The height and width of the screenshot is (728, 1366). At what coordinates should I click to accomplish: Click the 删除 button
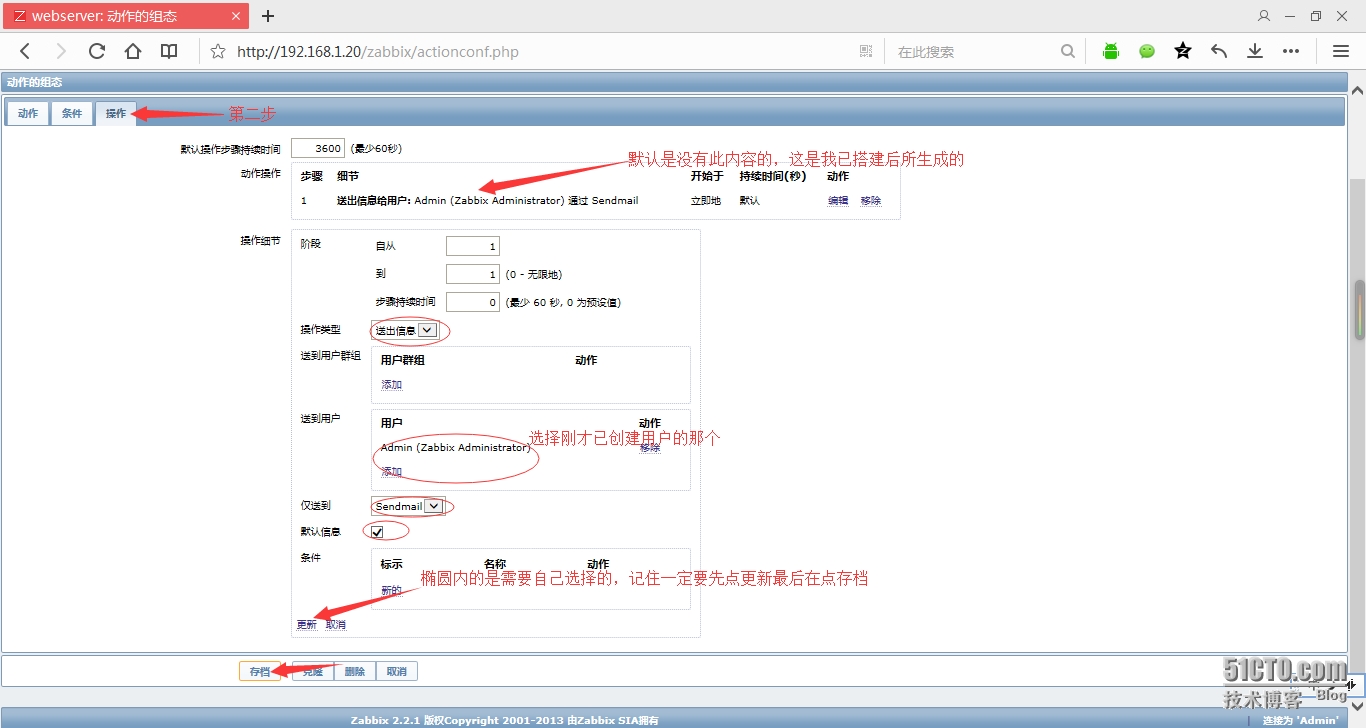pyautogui.click(x=355, y=672)
